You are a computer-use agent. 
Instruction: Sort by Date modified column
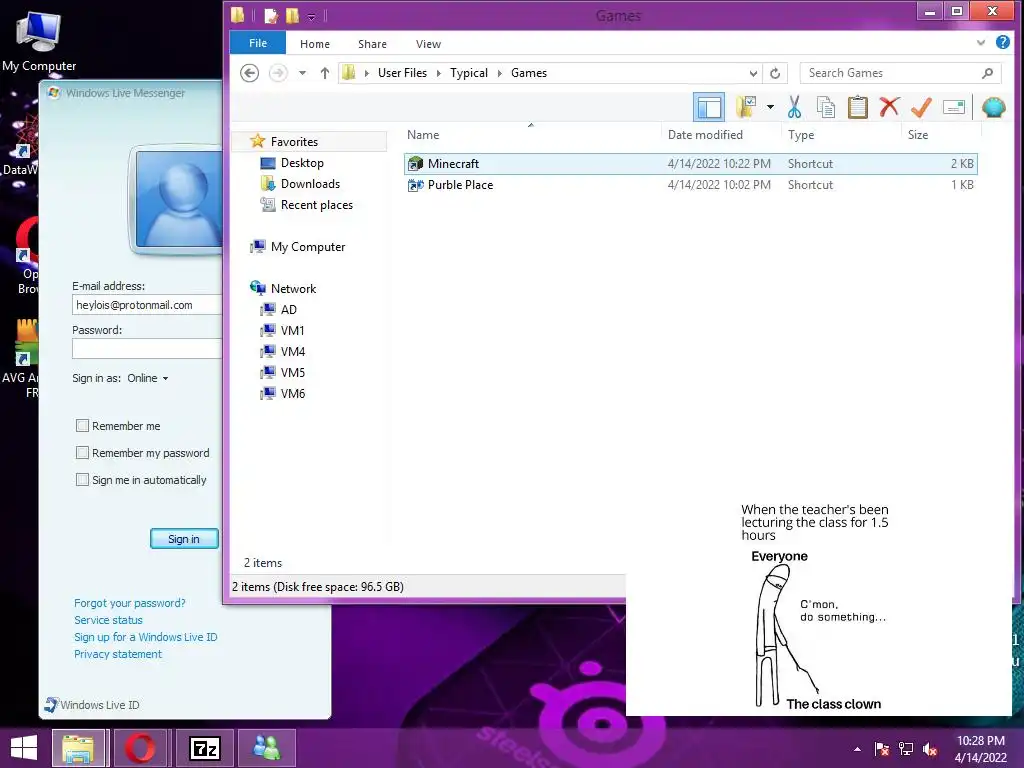coord(705,135)
